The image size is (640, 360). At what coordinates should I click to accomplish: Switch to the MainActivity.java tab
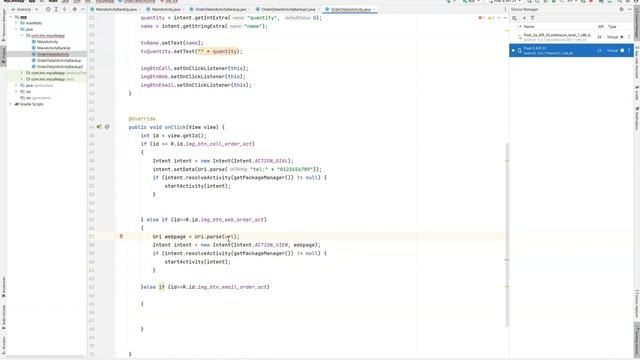(x=165, y=9)
